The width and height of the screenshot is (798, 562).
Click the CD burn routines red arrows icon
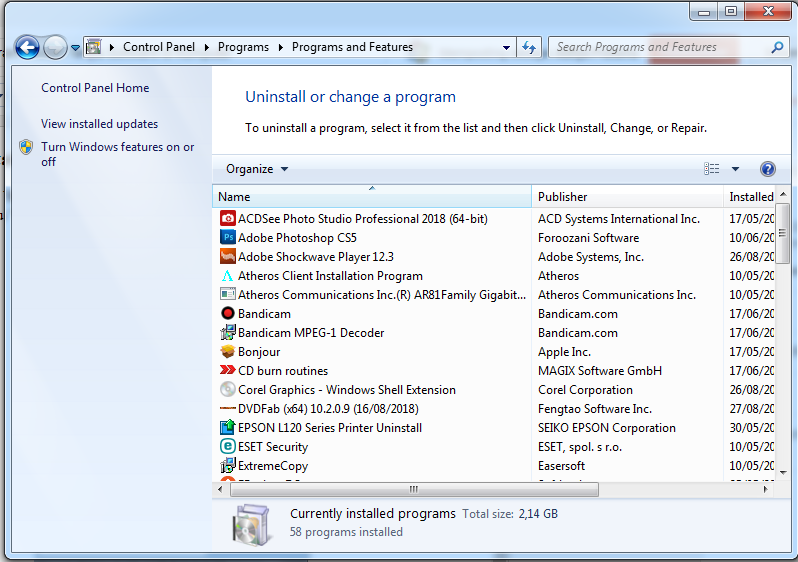point(227,371)
